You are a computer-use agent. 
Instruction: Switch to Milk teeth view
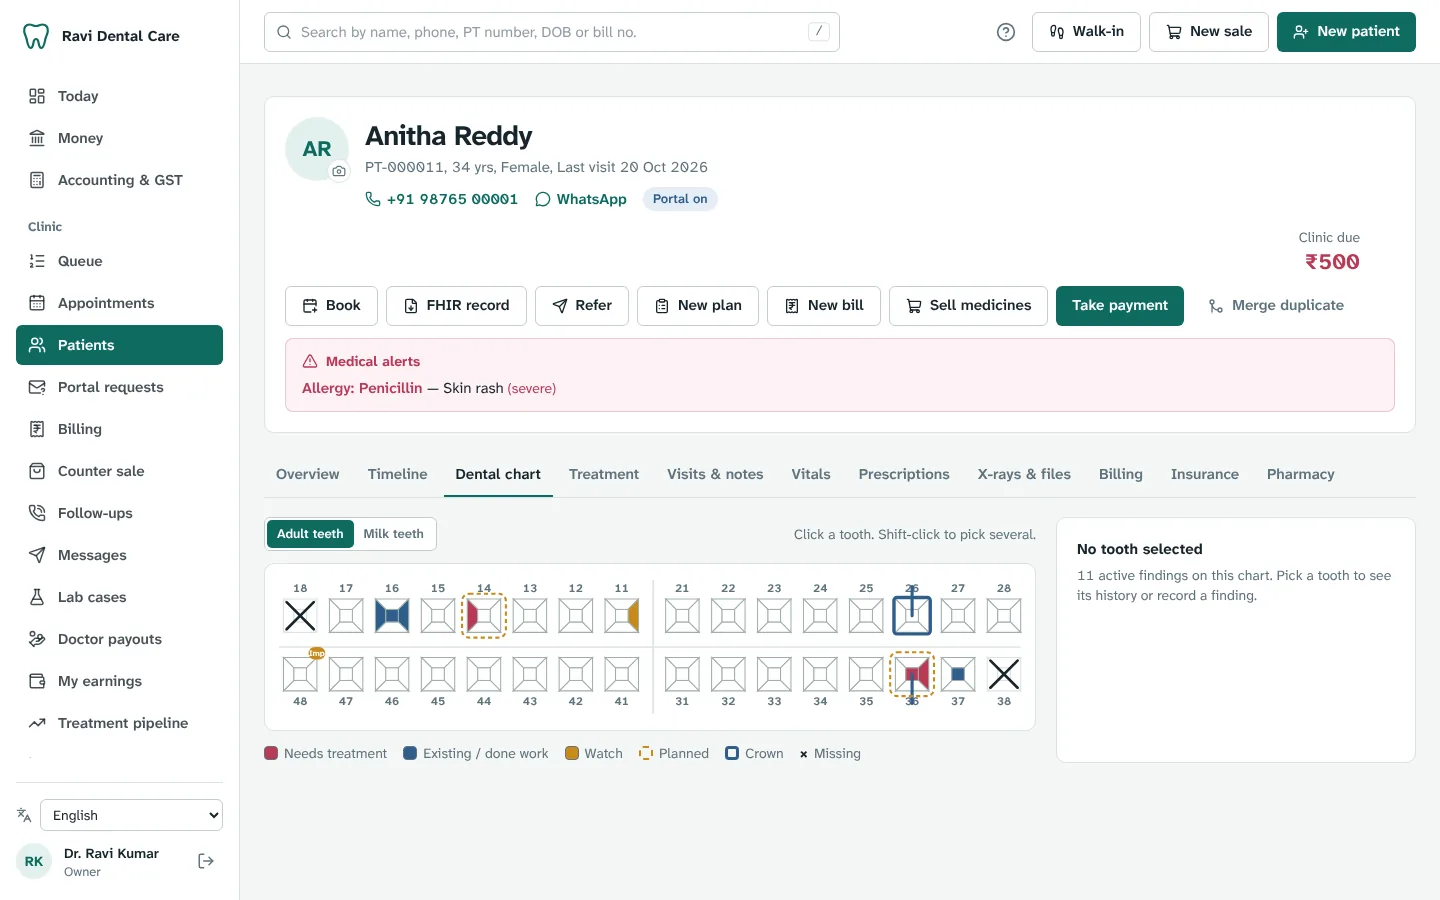[x=394, y=534]
